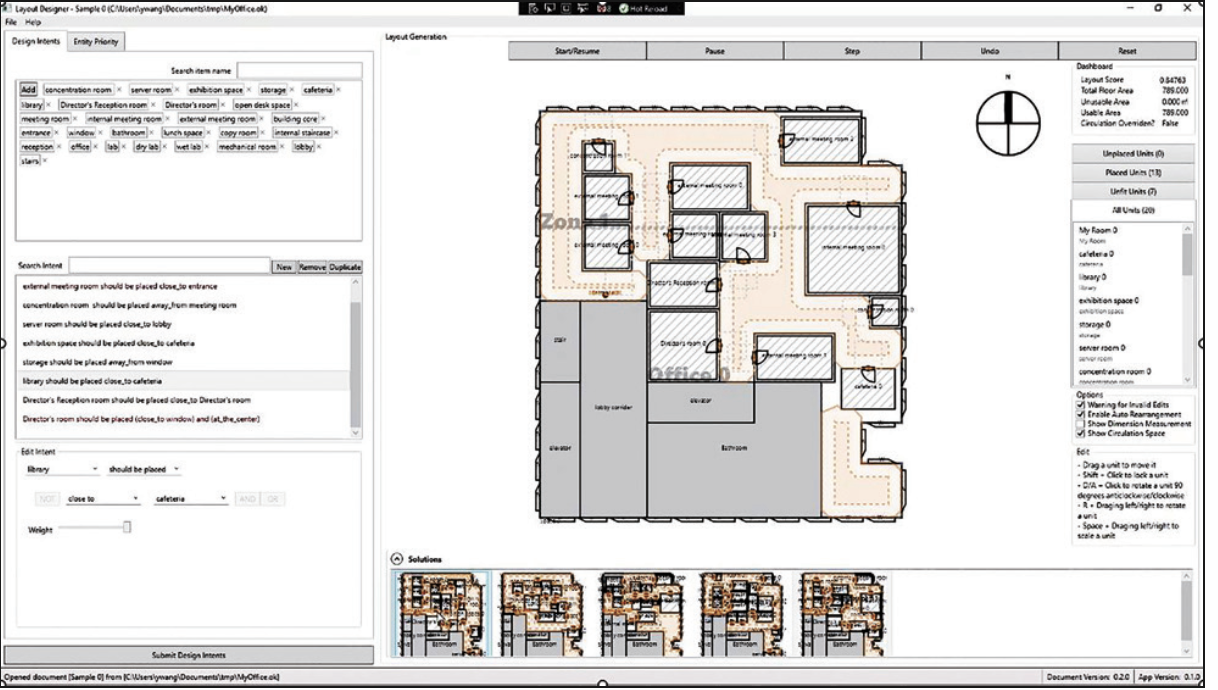The image size is (1218, 690).
Task: Remove the 'internal staircase' tag via its x
Action: tap(337, 132)
